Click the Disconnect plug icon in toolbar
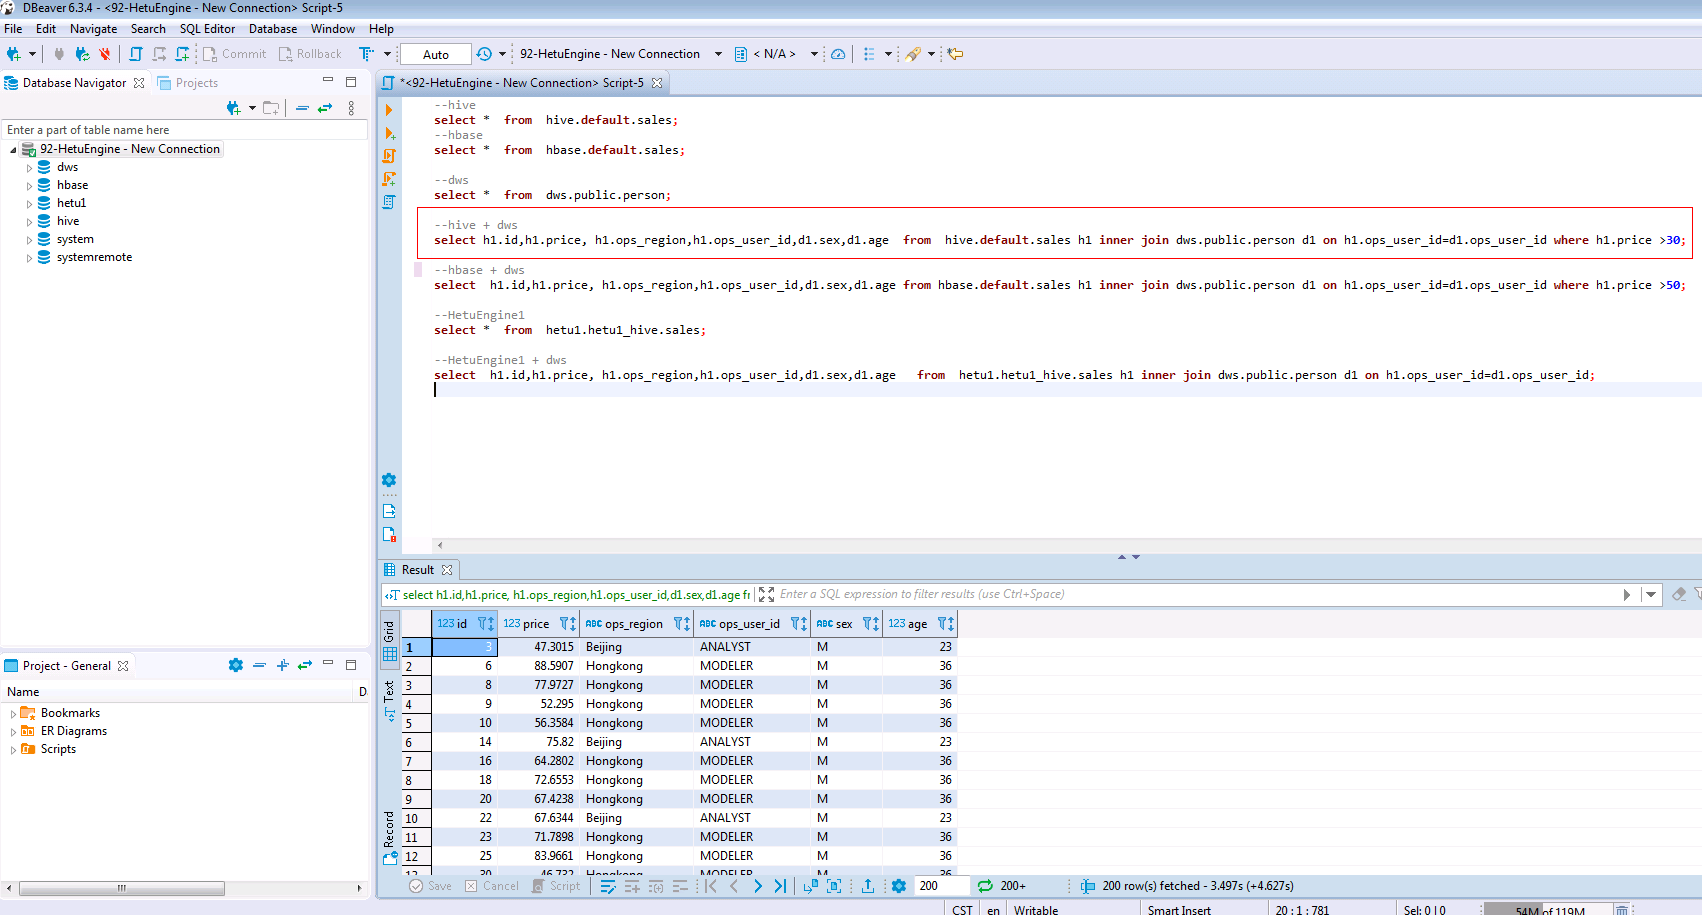The height and width of the screenshot is (915, 1702). tap(104, 54)
